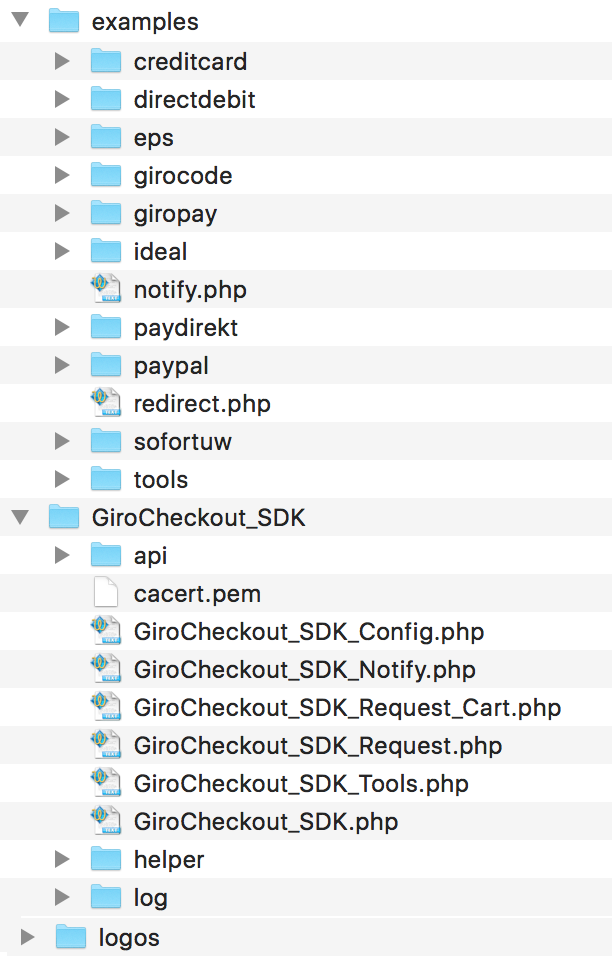Click the tools folder icon

tap(104, 479)
